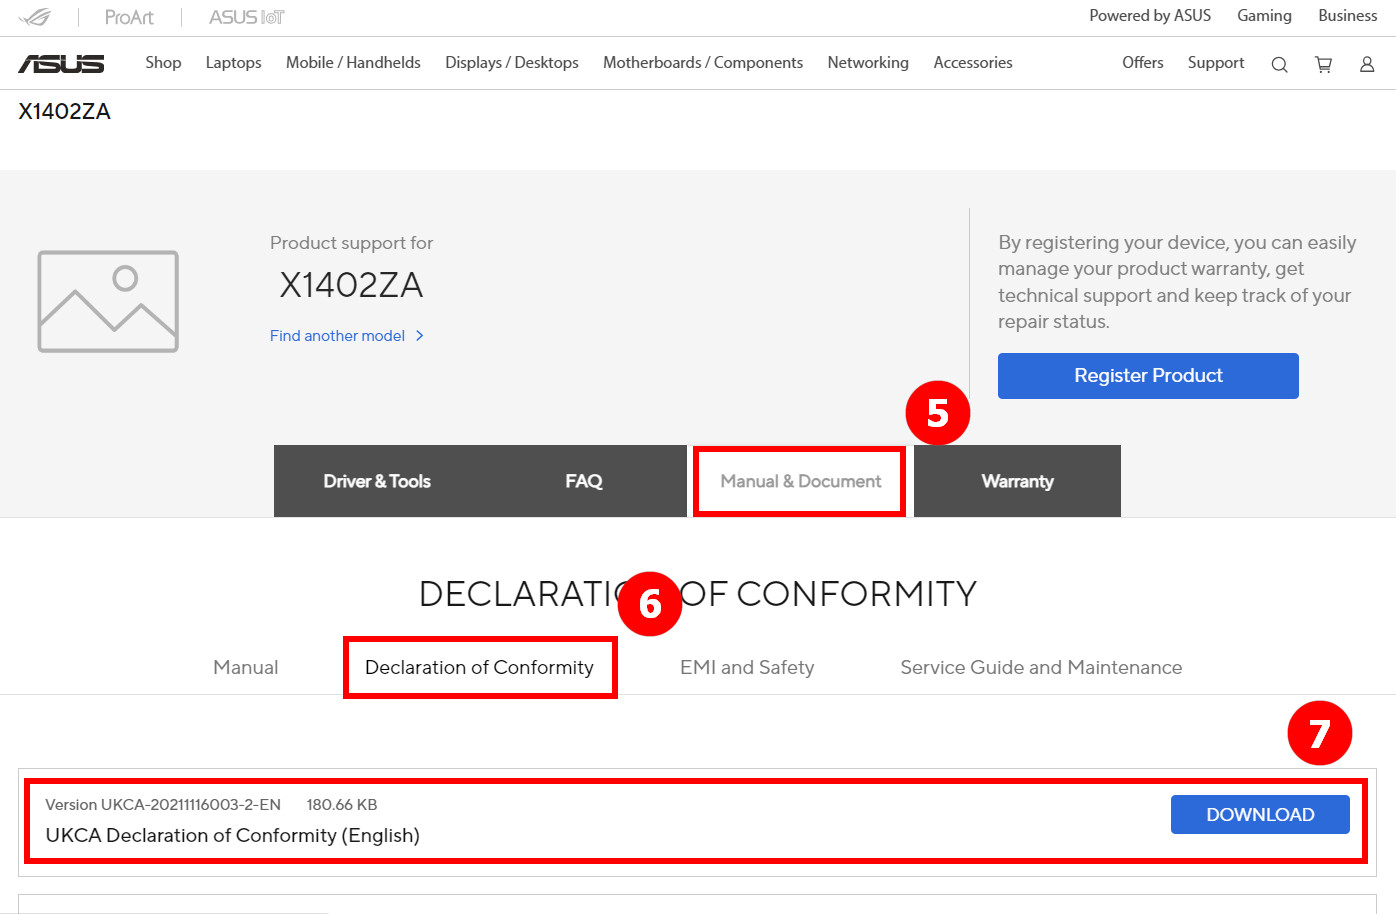The height and width of the screenshot is (914, 1396).
Task: Select the EMI and Safety sub-tab
Action: point(747,667)
